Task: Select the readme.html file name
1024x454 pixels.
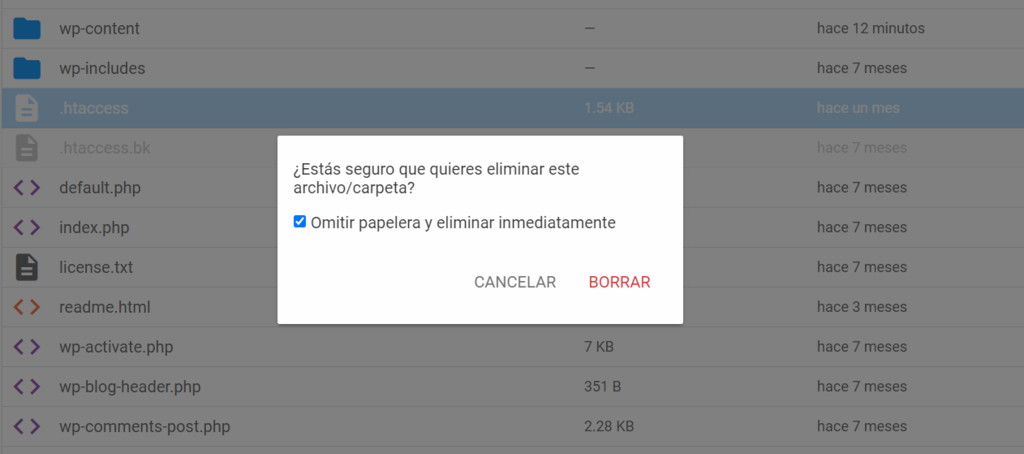Action: [x=104, y=307]
